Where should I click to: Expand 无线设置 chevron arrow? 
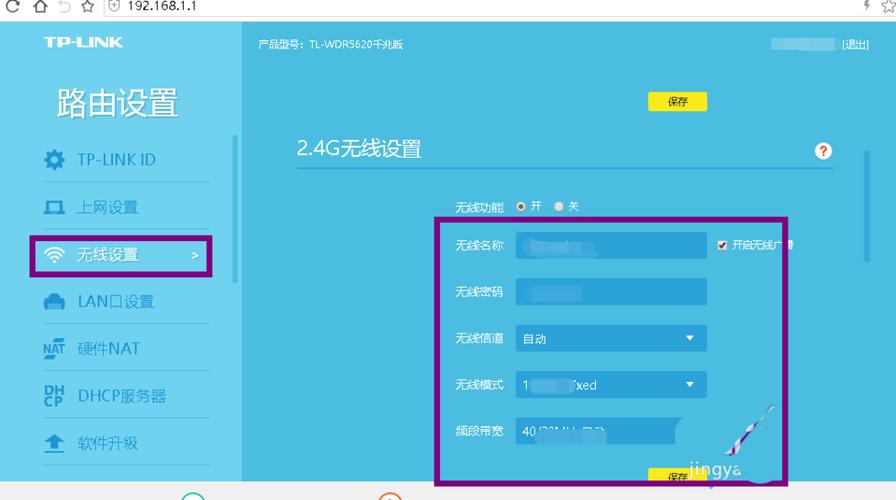195,255
